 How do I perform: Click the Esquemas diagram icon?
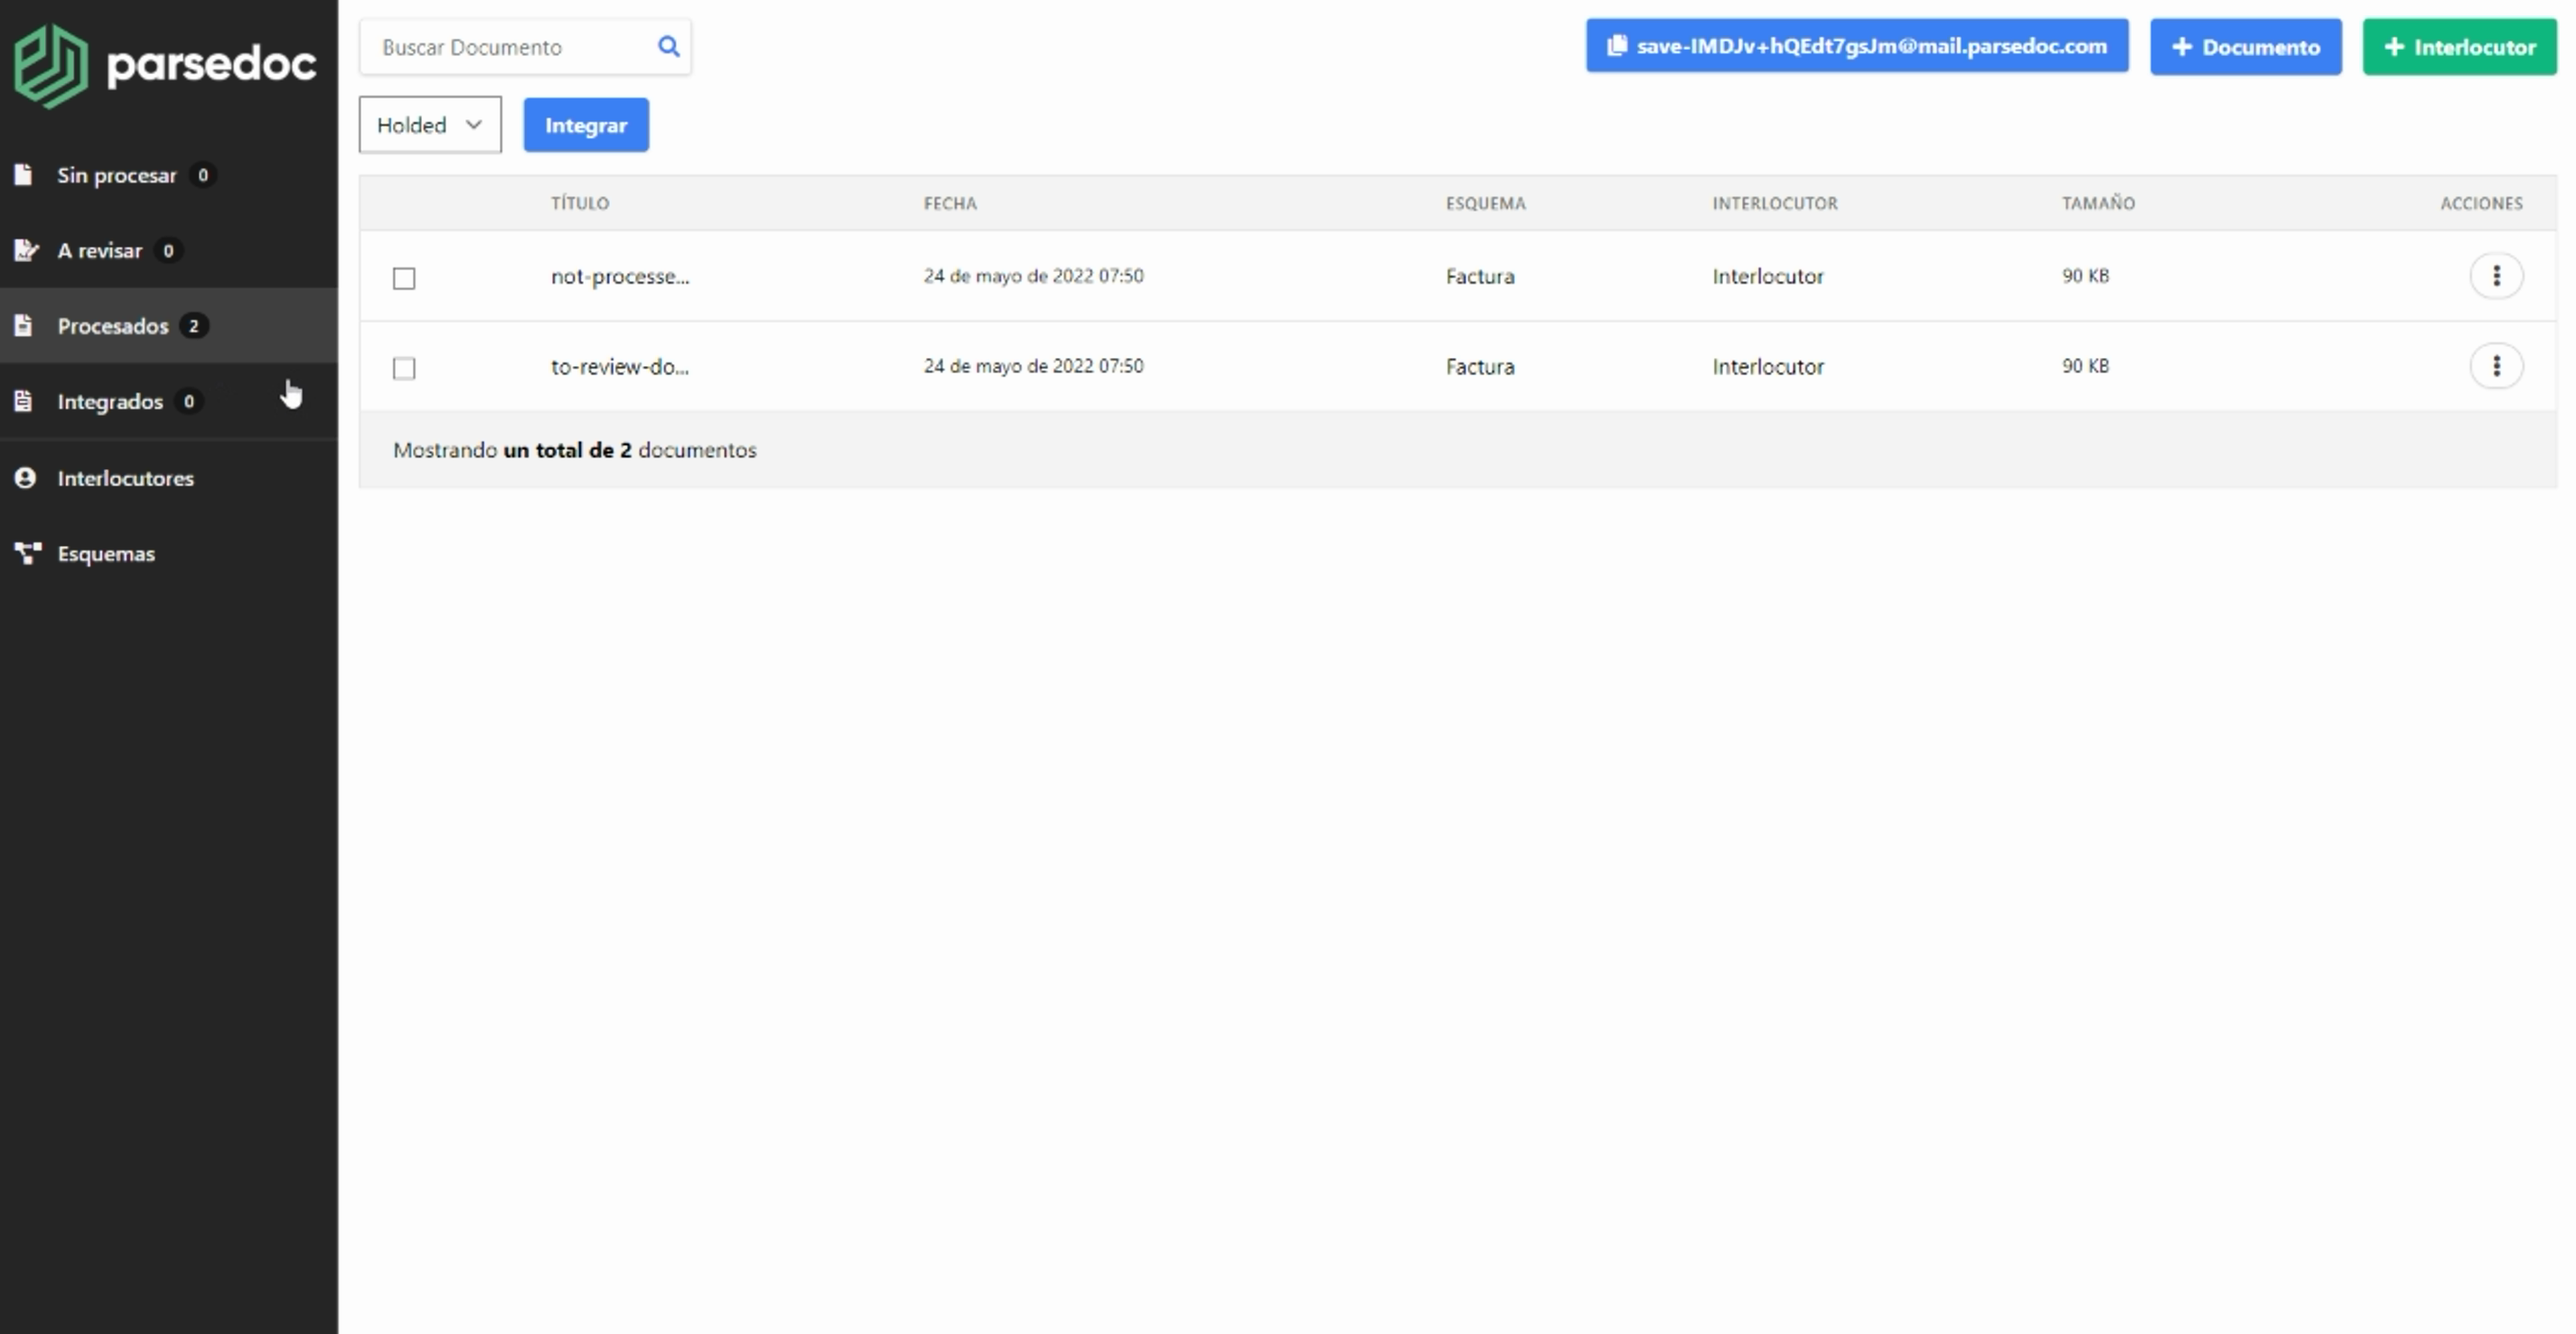(x=27, y=553)
